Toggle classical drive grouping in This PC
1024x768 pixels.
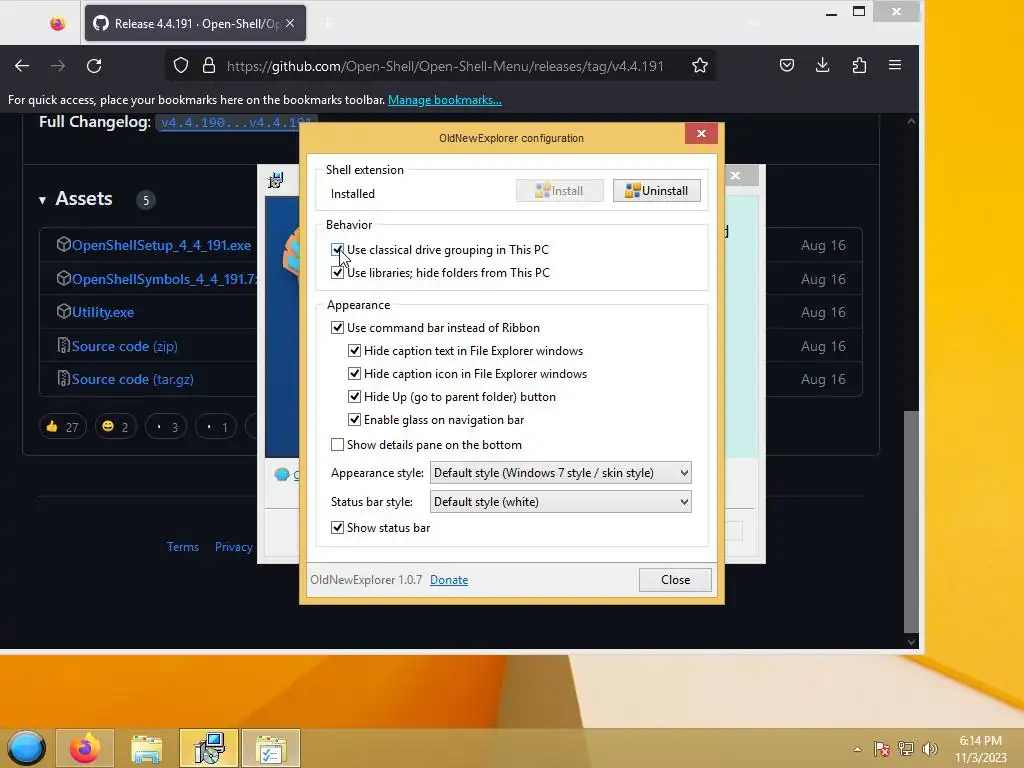(x=337, y=249)
